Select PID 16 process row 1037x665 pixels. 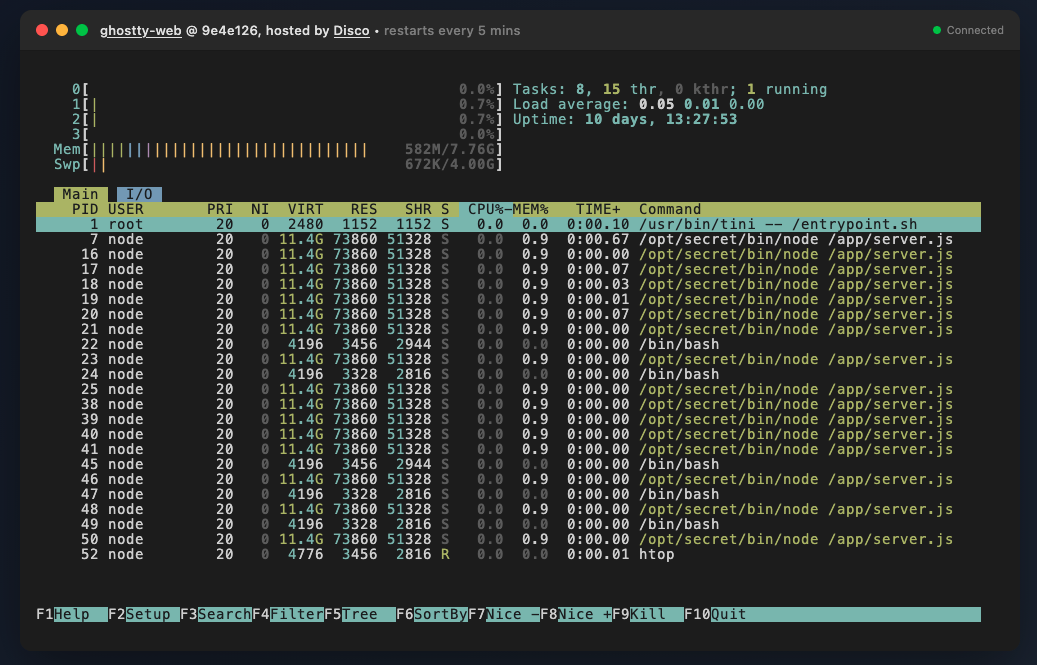(x=508, y=254)
